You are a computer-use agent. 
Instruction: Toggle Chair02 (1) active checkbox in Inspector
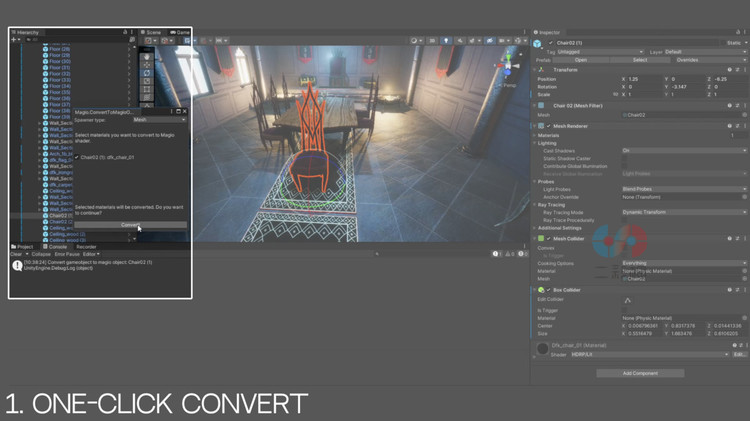tap(551, 43)
